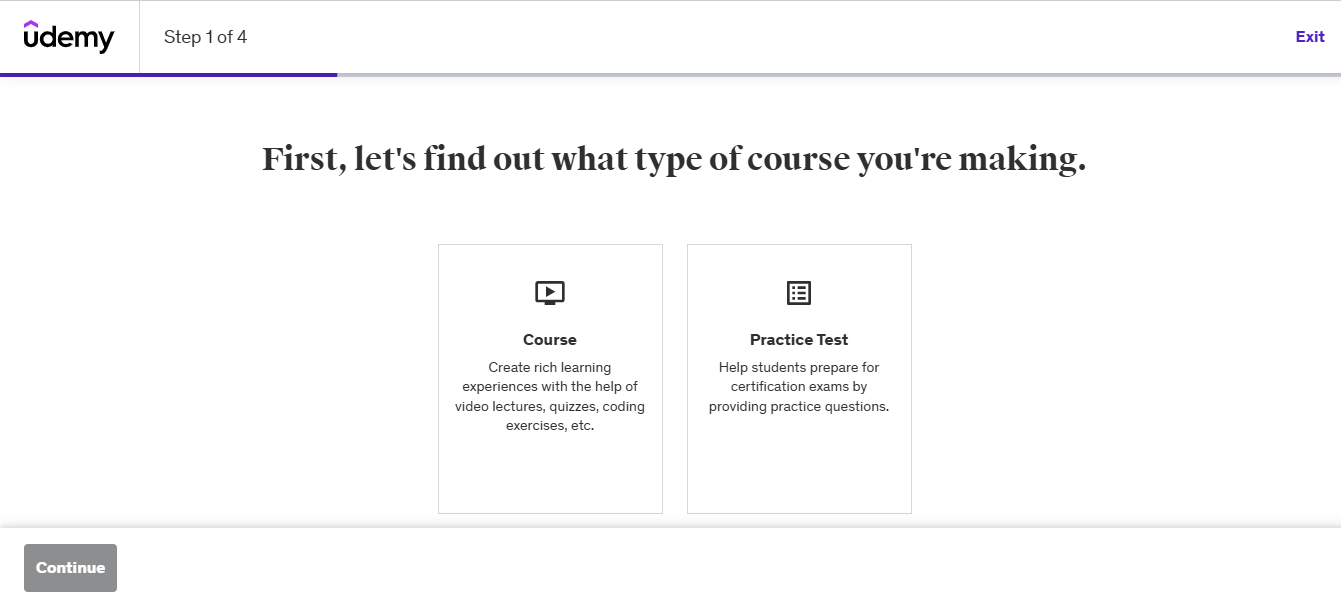Image resolution: width=1341 pixels, height=603 pixels.
Task: Click the Udemy logo
Action: click(68, 36)
